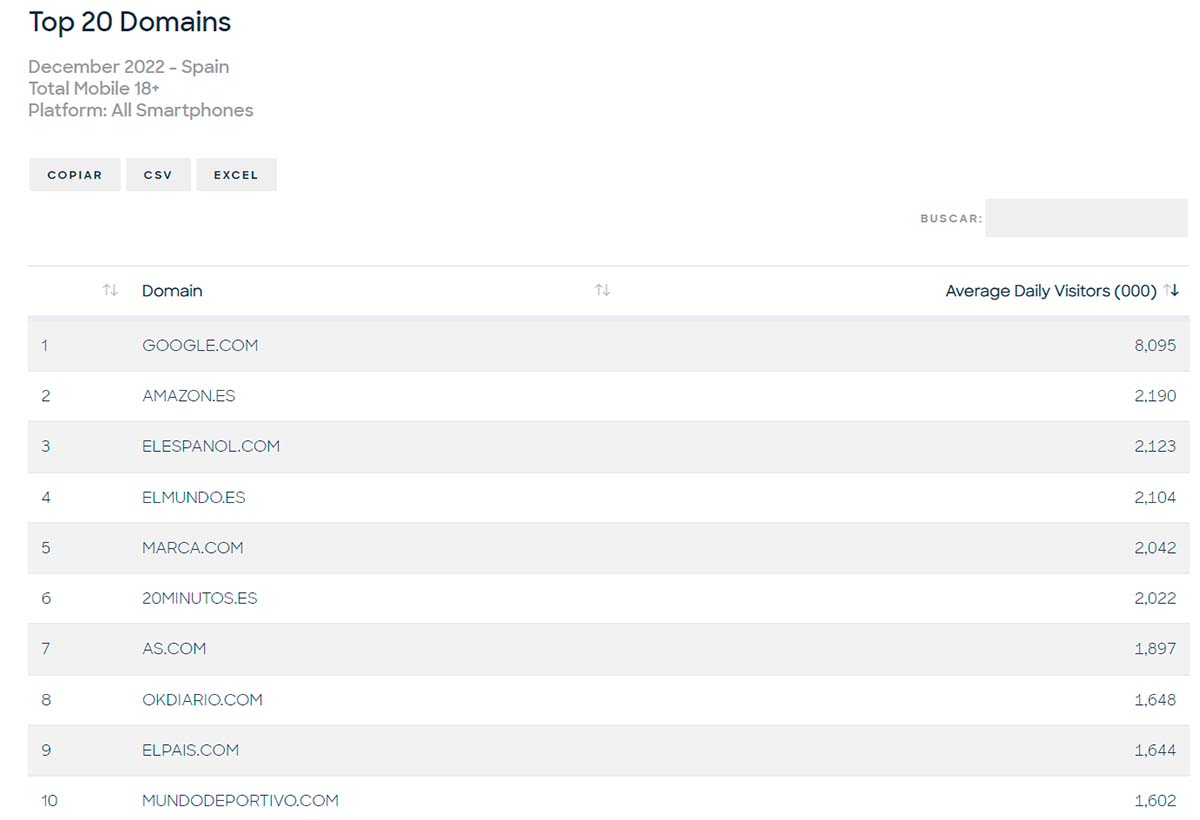Export table using the CSV button

[x=158, y=175]
